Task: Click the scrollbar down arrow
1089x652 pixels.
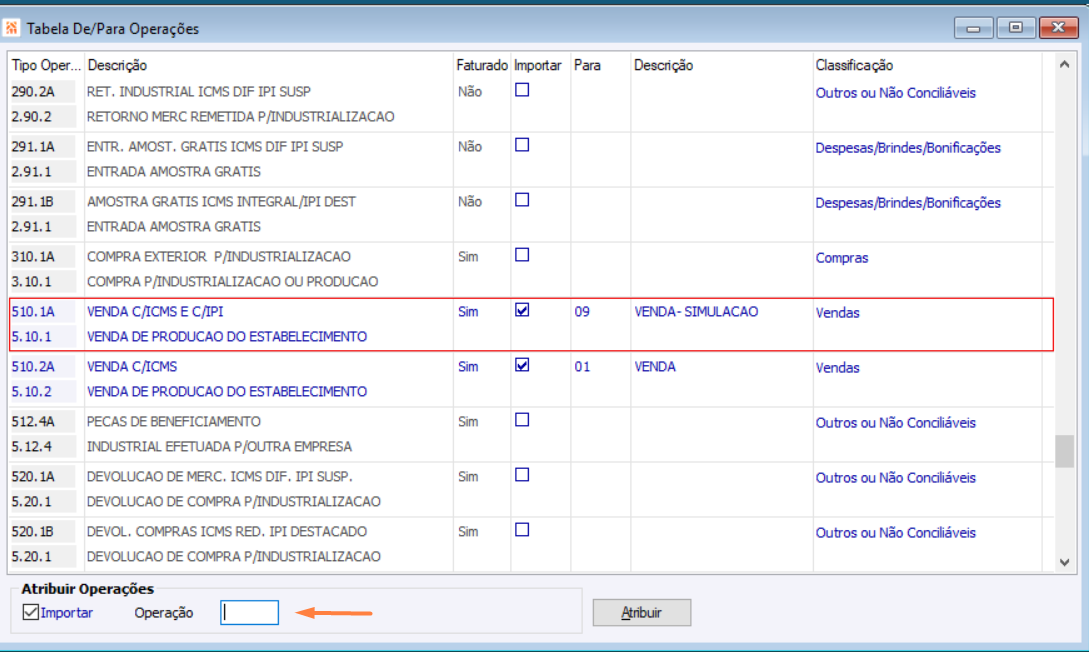Action: [x=1064, y=562]
